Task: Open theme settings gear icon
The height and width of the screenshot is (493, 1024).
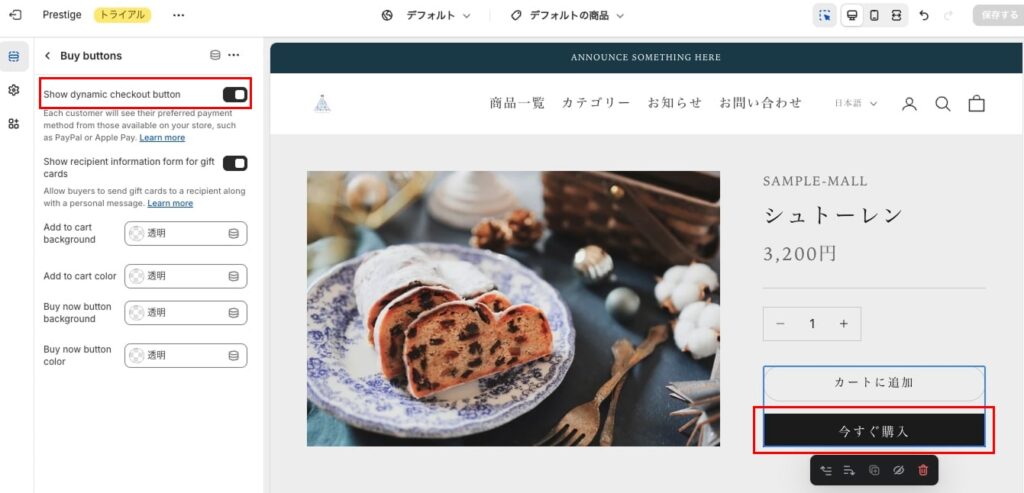Action: tap(14, 90)
